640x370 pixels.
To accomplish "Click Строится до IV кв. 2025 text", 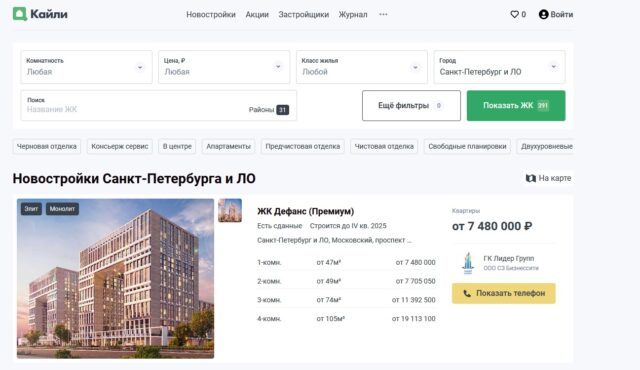I will (348, 226).
